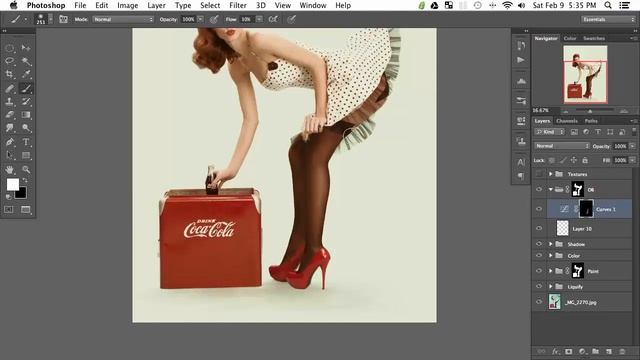640x360 pixels.
Task: Hide the _MG_2270.jpg layer
Action: click(x=539, y=302)
